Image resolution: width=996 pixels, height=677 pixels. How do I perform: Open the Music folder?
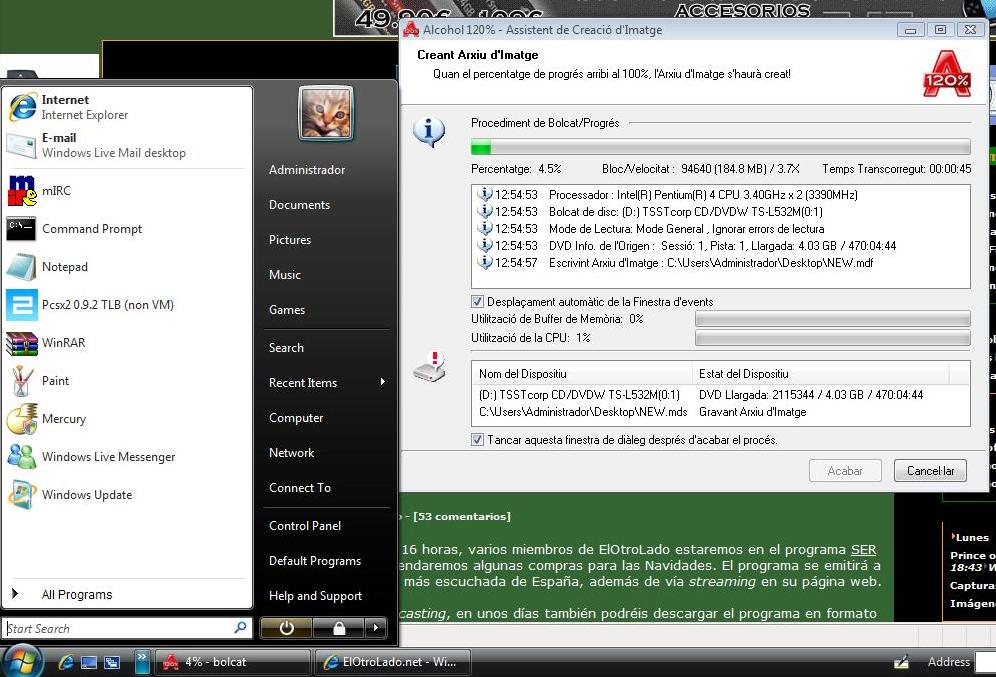326,274
